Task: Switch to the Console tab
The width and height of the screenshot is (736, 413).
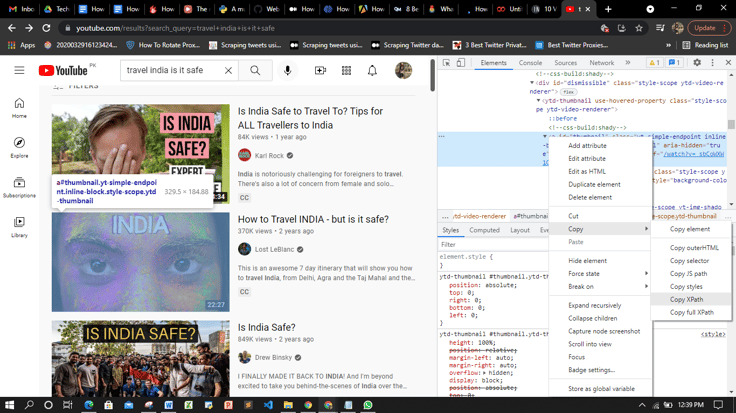Action: 530,62
